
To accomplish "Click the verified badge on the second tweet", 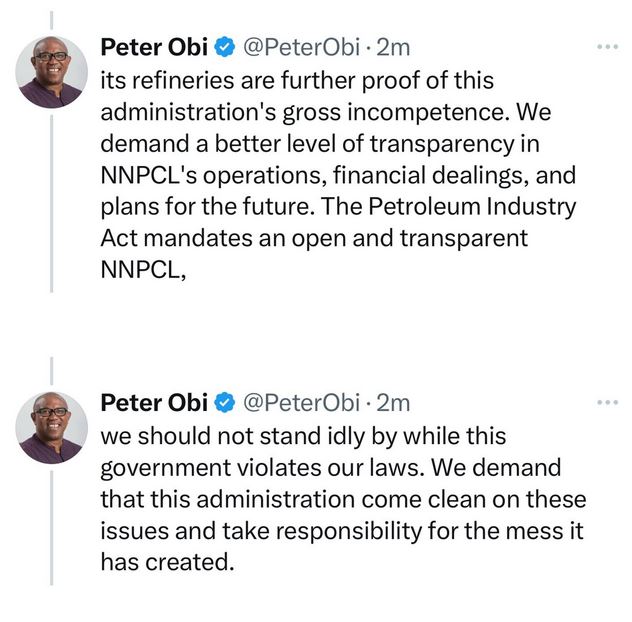I will tap(226, 402).
